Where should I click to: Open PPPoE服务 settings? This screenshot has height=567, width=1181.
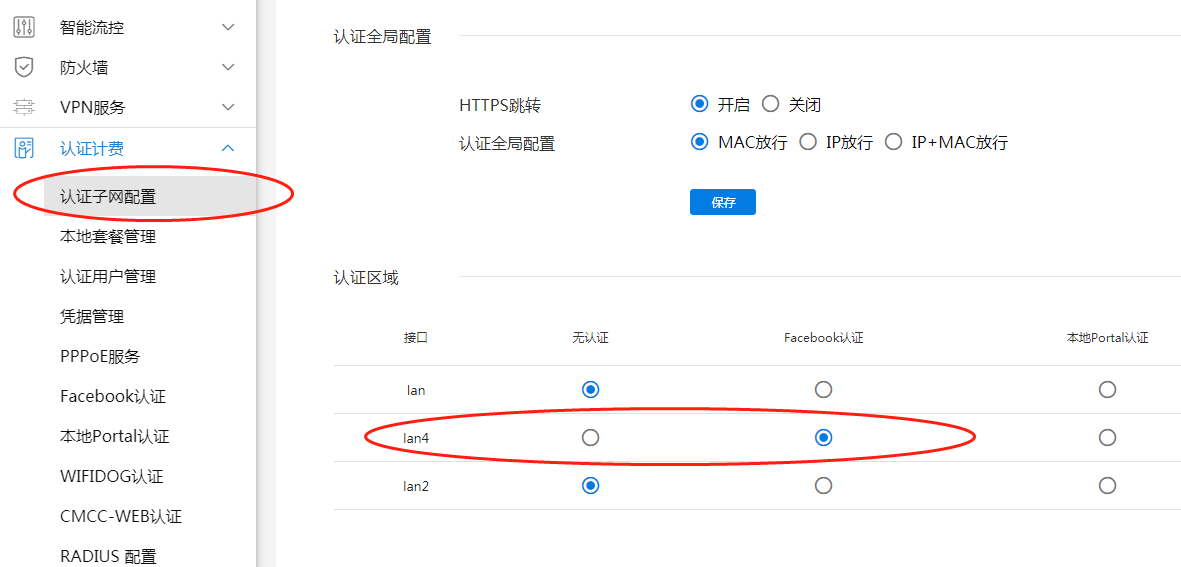(x=100, y=356)
